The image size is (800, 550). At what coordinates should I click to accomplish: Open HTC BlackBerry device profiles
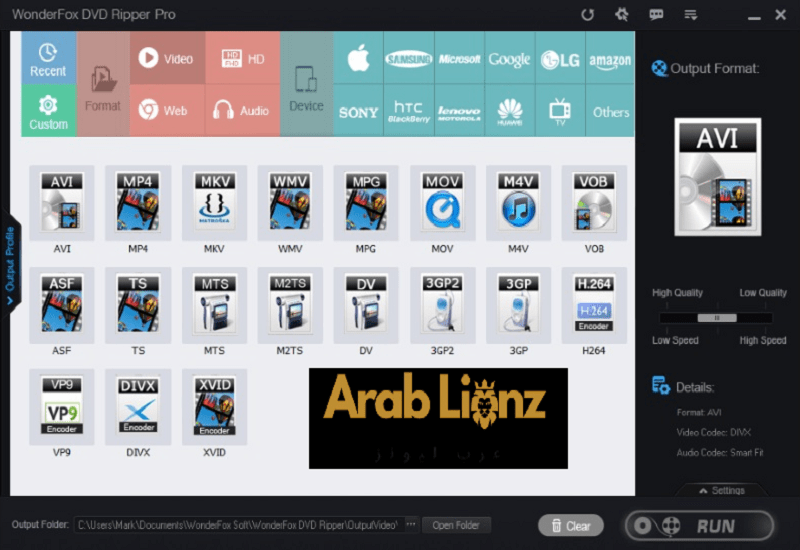pos(409,111)
